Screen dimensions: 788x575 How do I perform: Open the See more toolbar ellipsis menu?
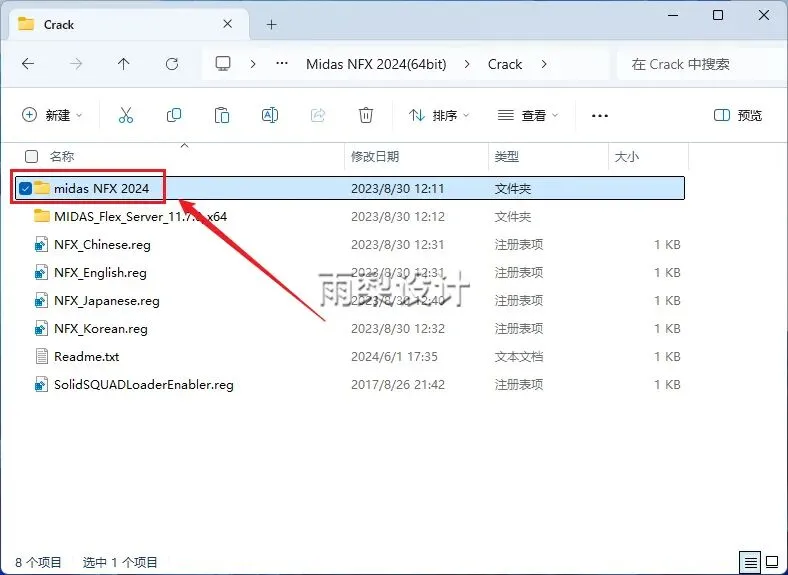pyautogui.click(x=600, y=116)
